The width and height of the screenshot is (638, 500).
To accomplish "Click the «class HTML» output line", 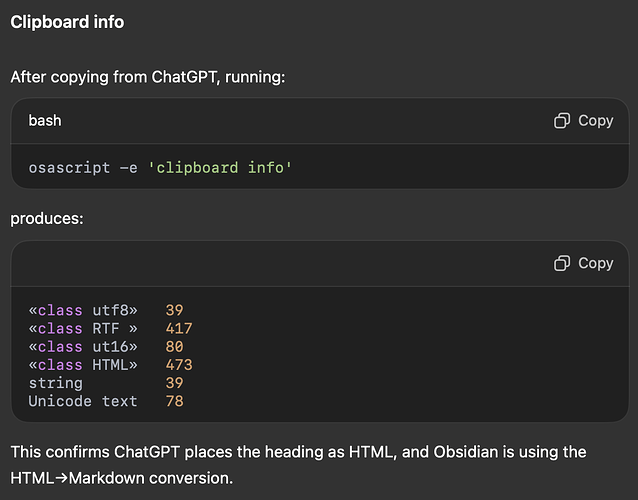I will coord(83,365).
